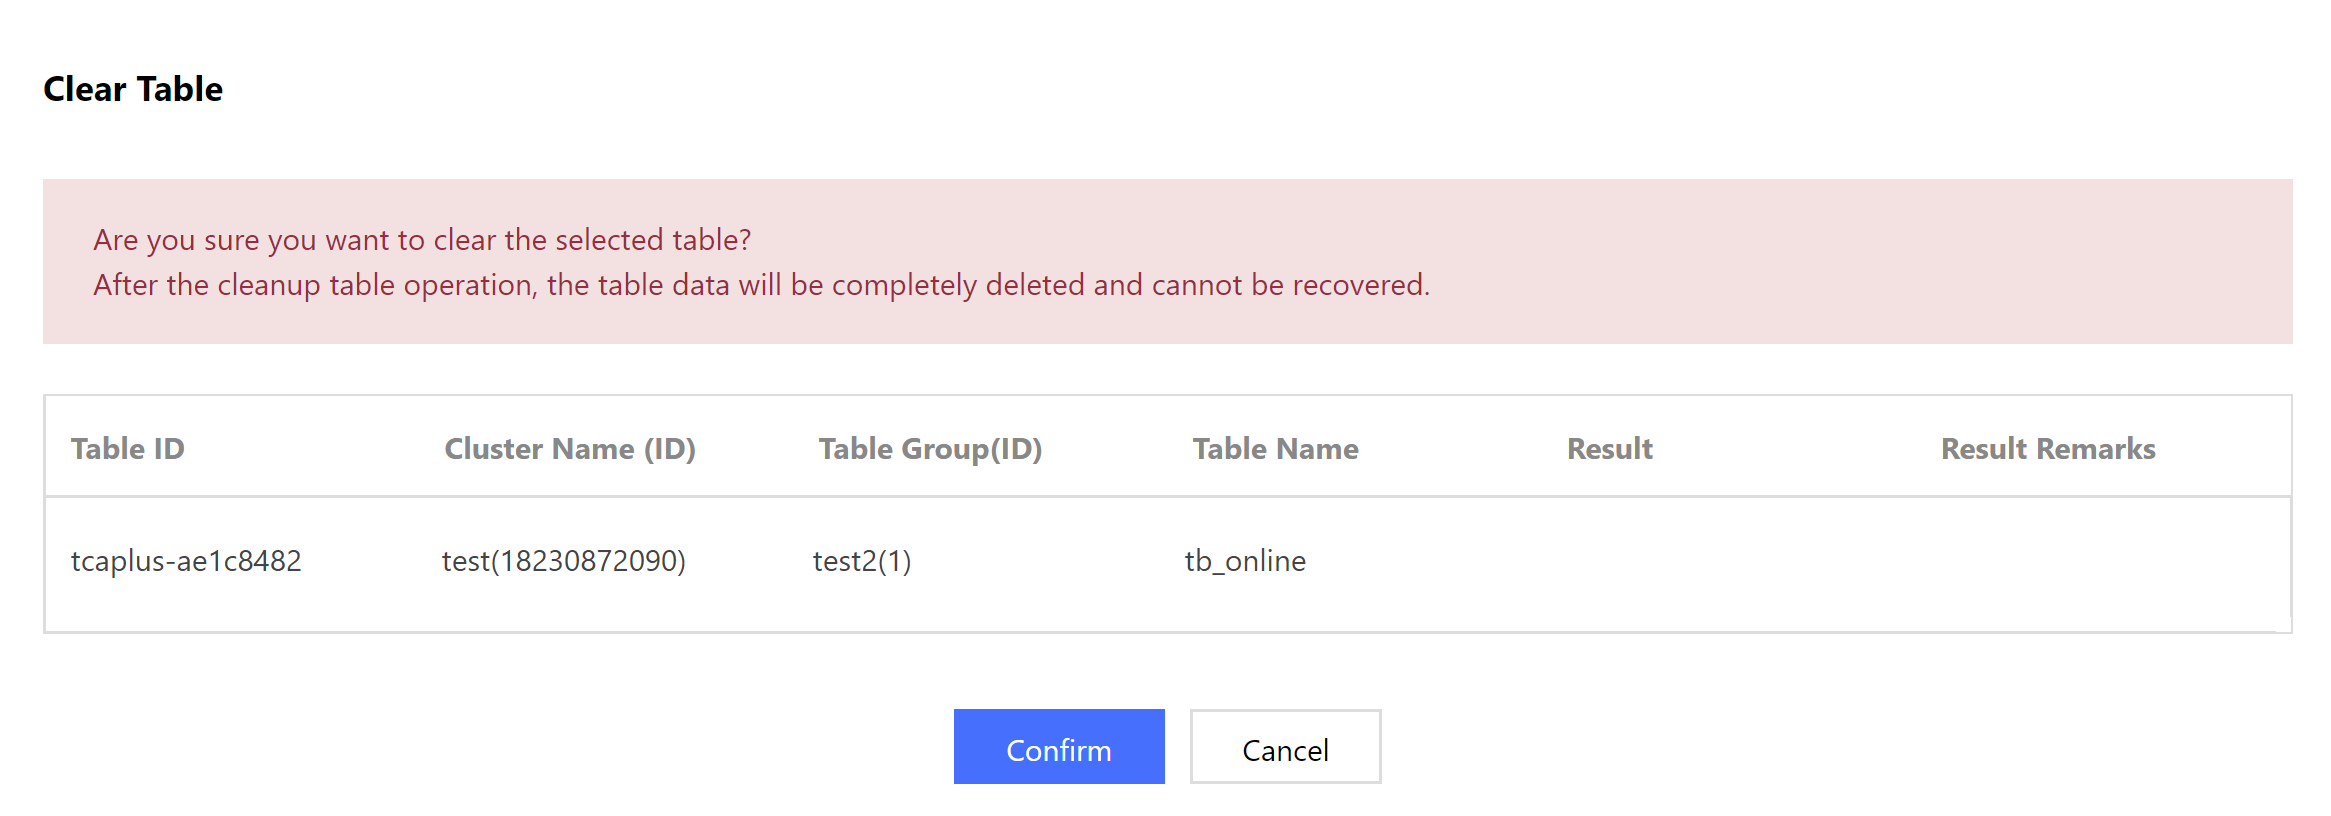
Task: Select the test2(1) table group cell
Action: (x=862, y=561)
